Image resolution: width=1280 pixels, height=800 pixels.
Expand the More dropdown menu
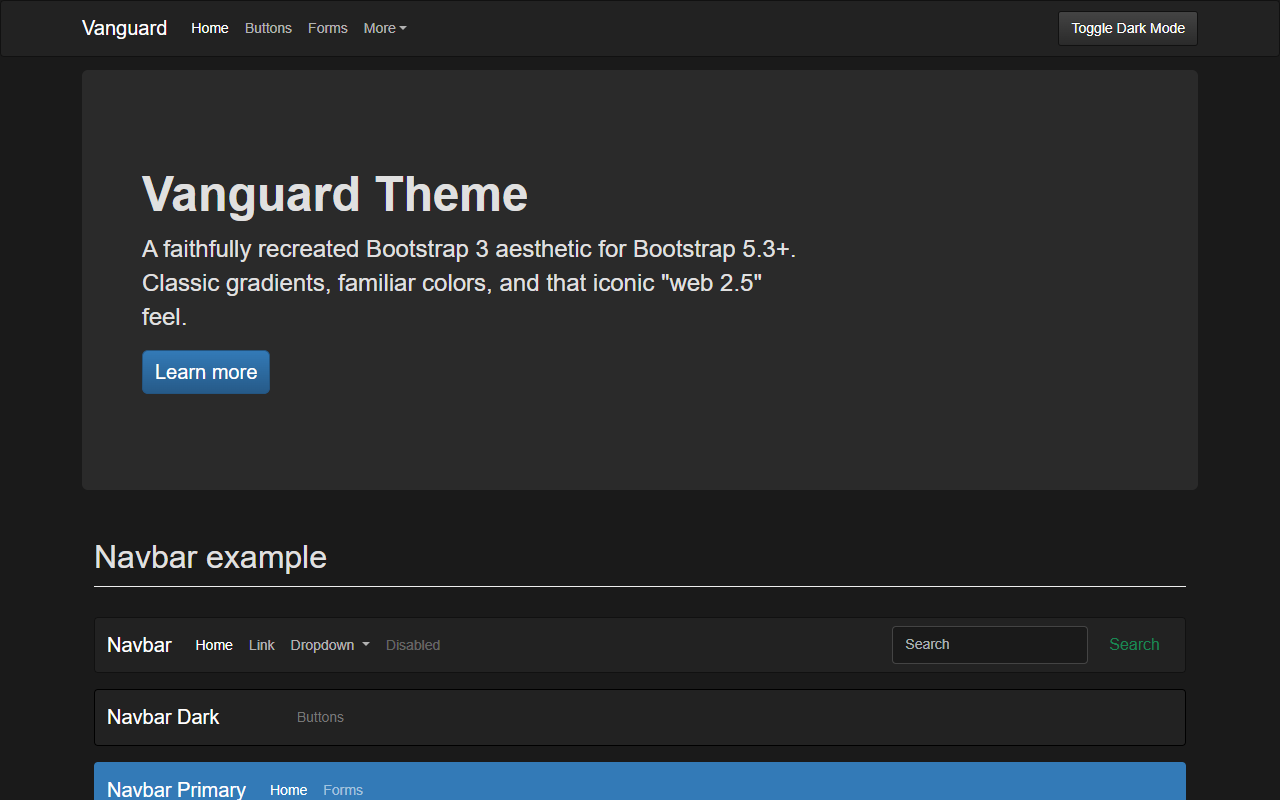(x=385, y=28)
